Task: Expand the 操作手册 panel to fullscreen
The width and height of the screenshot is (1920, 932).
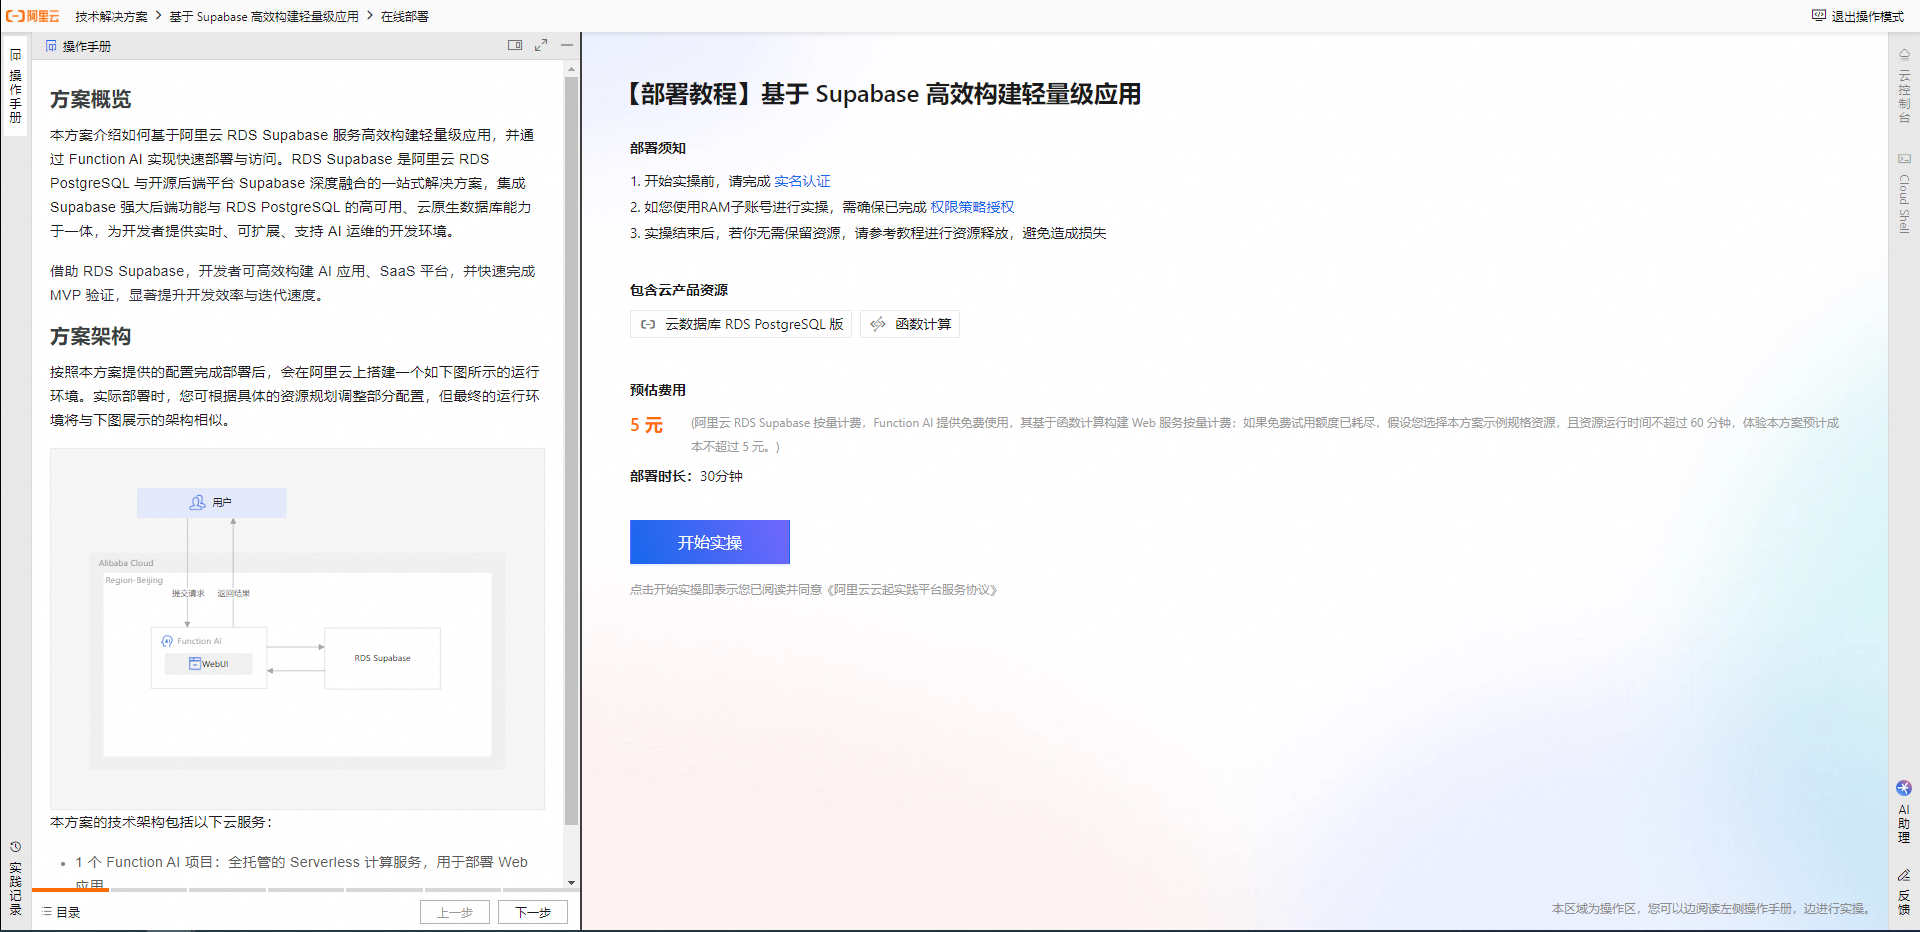Action: [541, 45]
